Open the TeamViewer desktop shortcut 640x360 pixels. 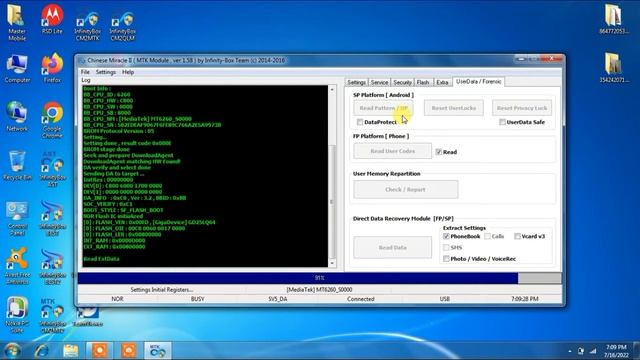coord(87,316)
